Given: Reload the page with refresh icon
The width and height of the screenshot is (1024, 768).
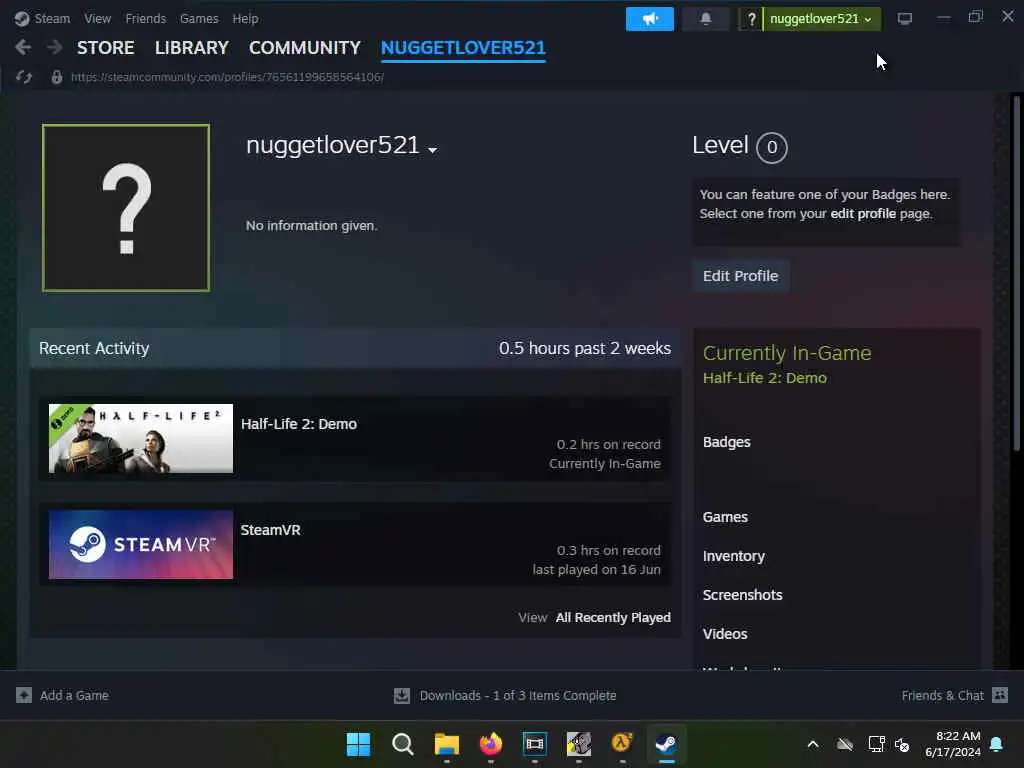Looking at the screenshot, I should point(24,77).
